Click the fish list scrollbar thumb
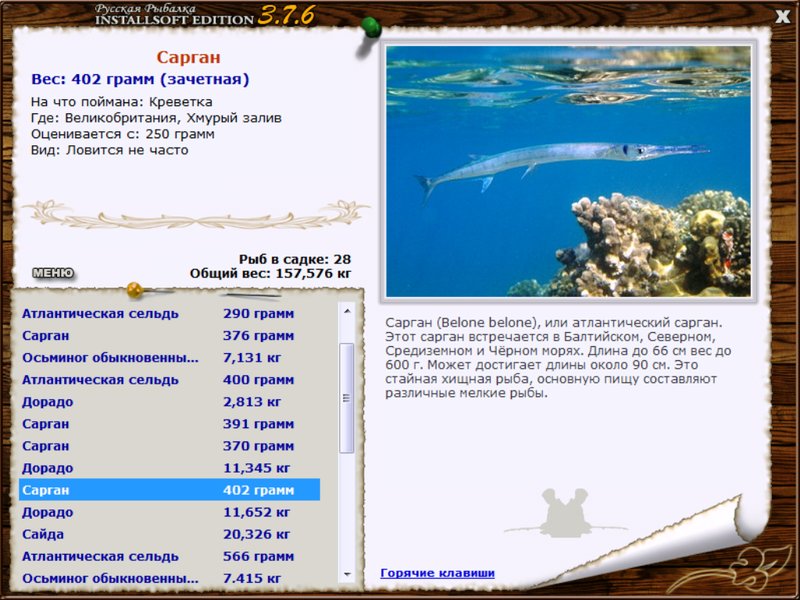The width and height of the screenshot is (800, 600). point(347,398)
